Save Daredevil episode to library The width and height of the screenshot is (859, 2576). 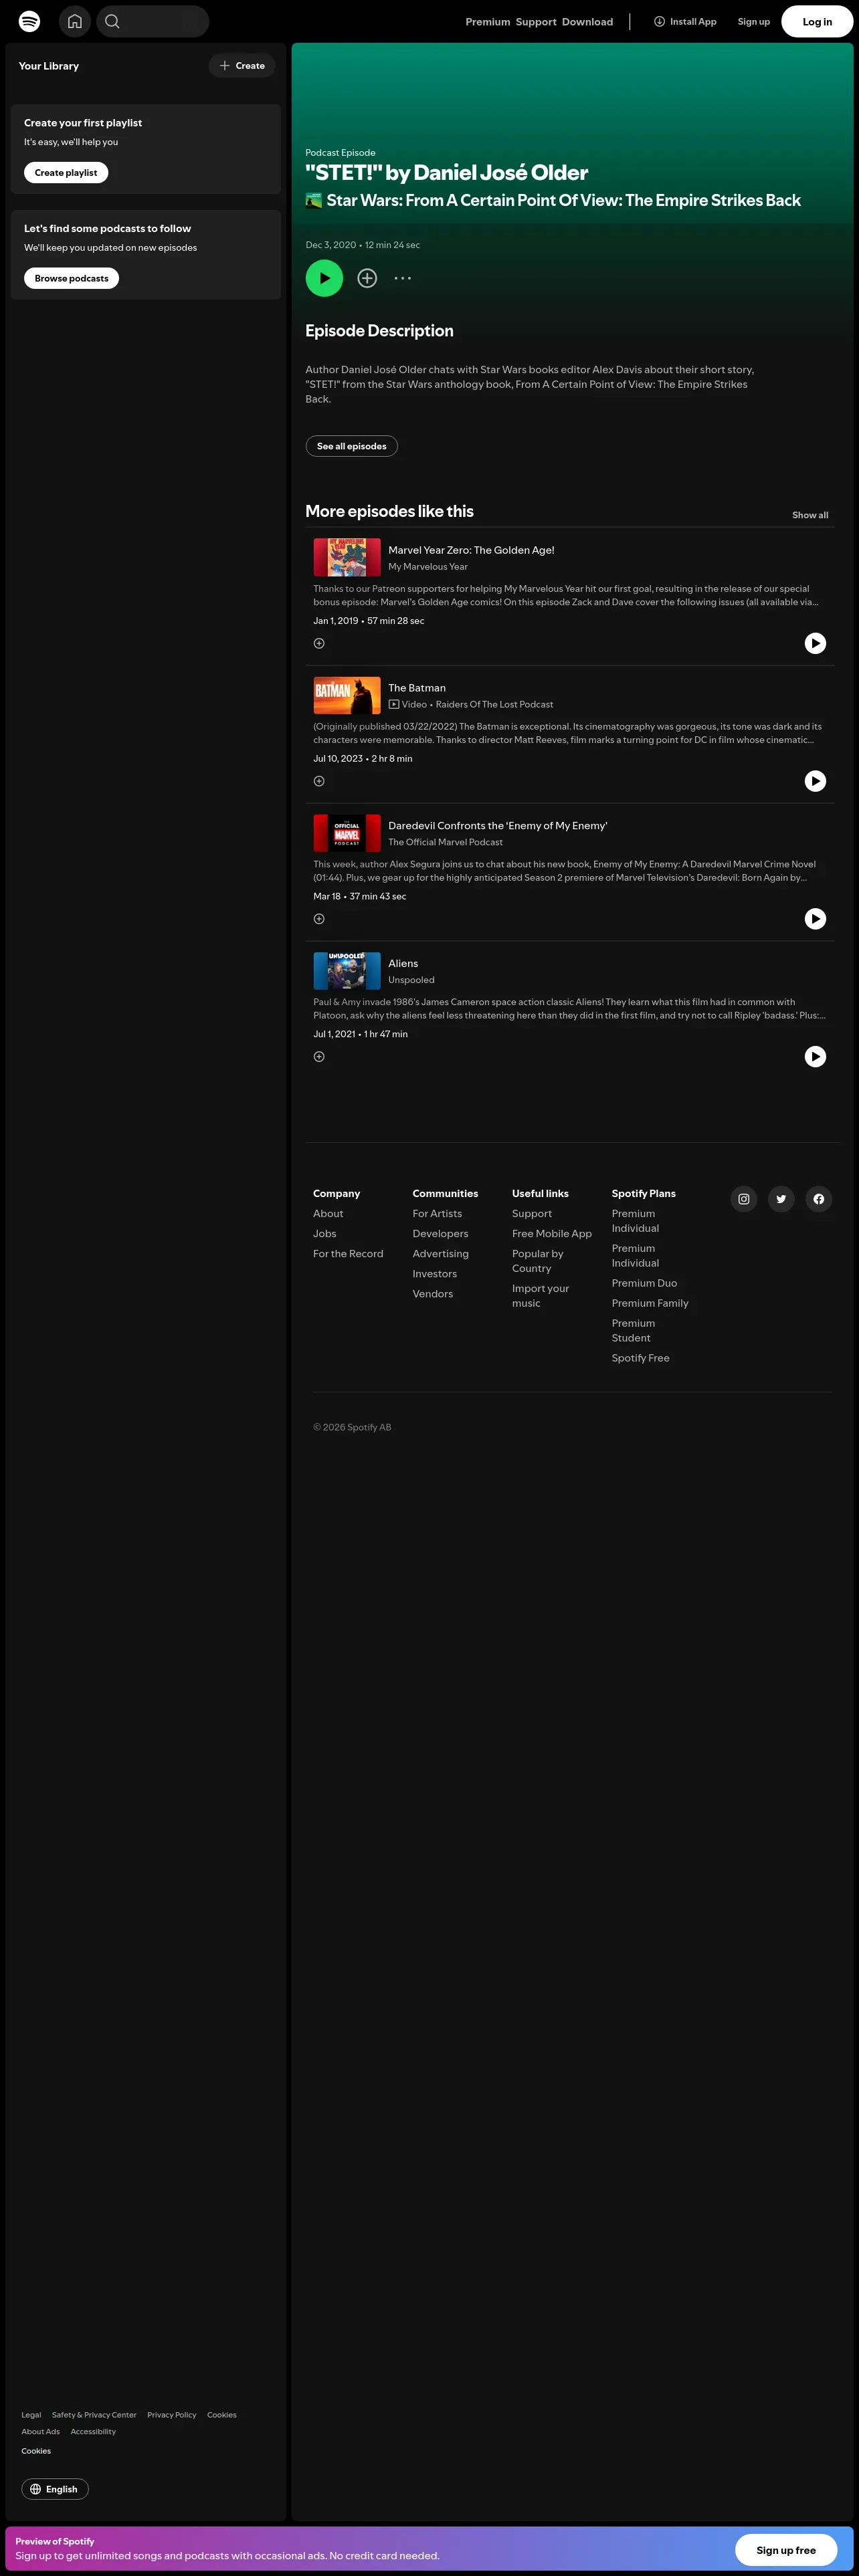coord(319,919)
